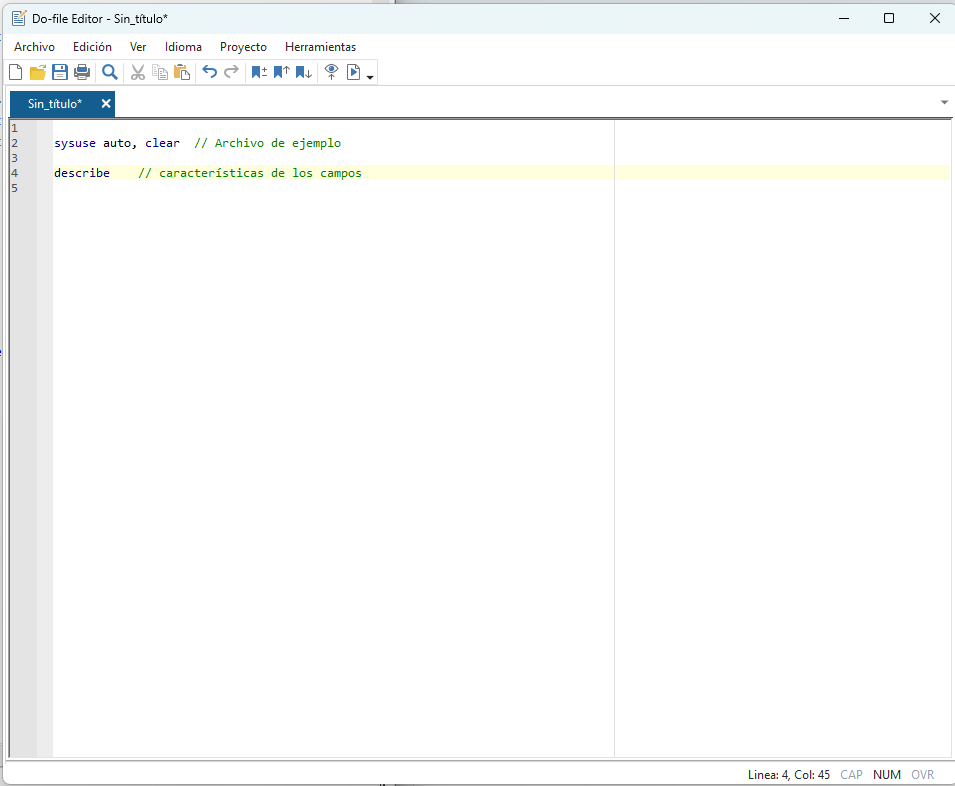955x786 pixels.
Task: Open the find magnifier tool
Action: coord(110,72)
